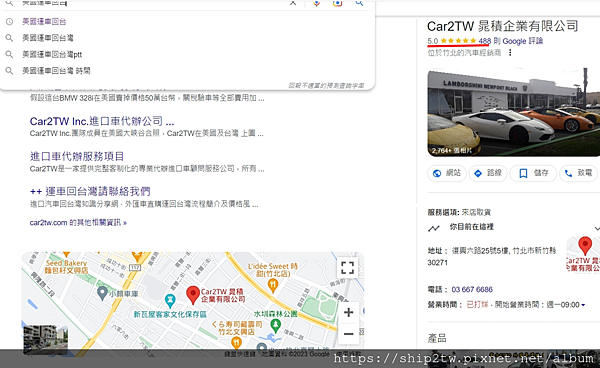Screen dimensions: 600x368
Task: Zoom in on the map with plus button
Action: click(348, 313)
